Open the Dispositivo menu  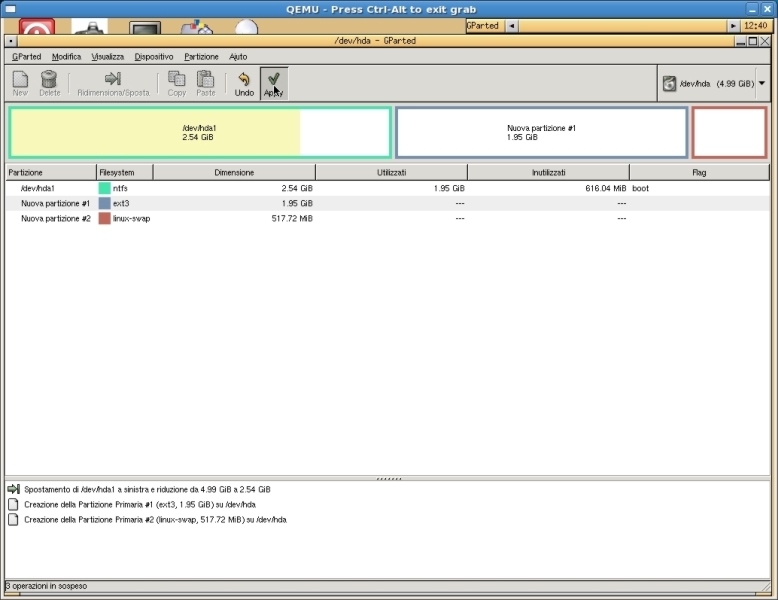coord(154,57)
